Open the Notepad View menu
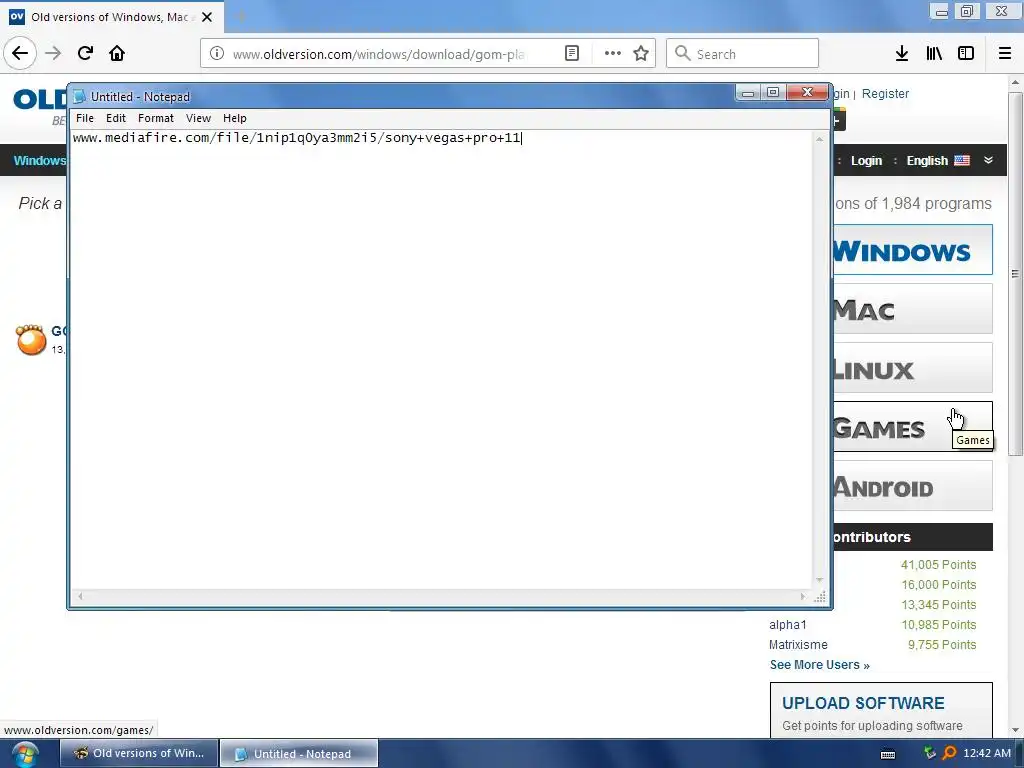The image size is (1024, 768). click(x=198, y=118)
